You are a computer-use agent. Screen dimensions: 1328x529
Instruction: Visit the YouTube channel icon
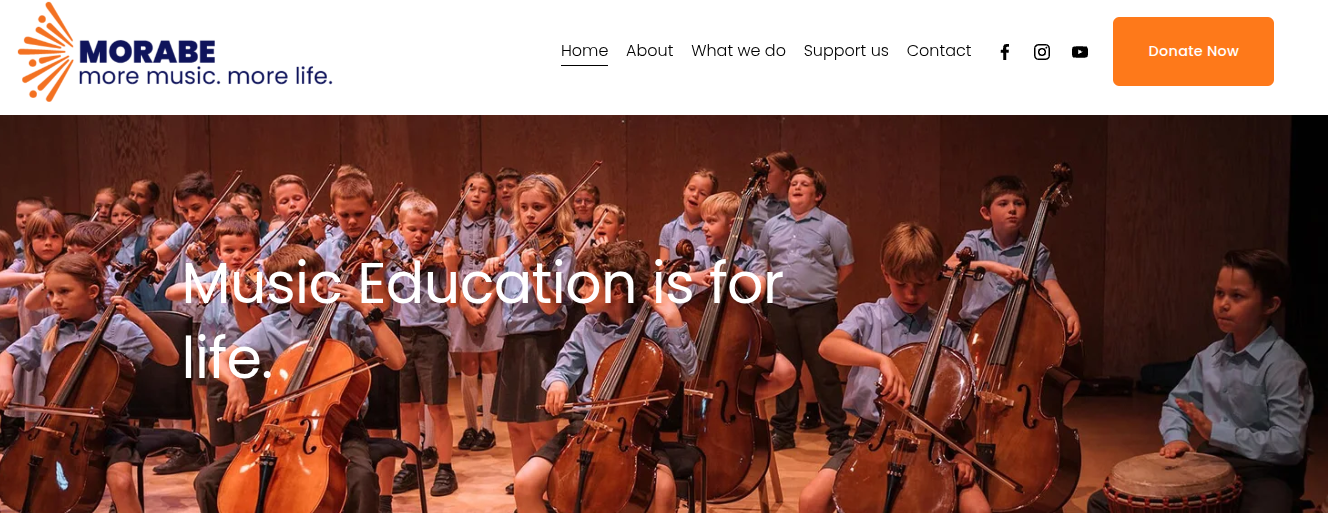[x=1080, y=52]
